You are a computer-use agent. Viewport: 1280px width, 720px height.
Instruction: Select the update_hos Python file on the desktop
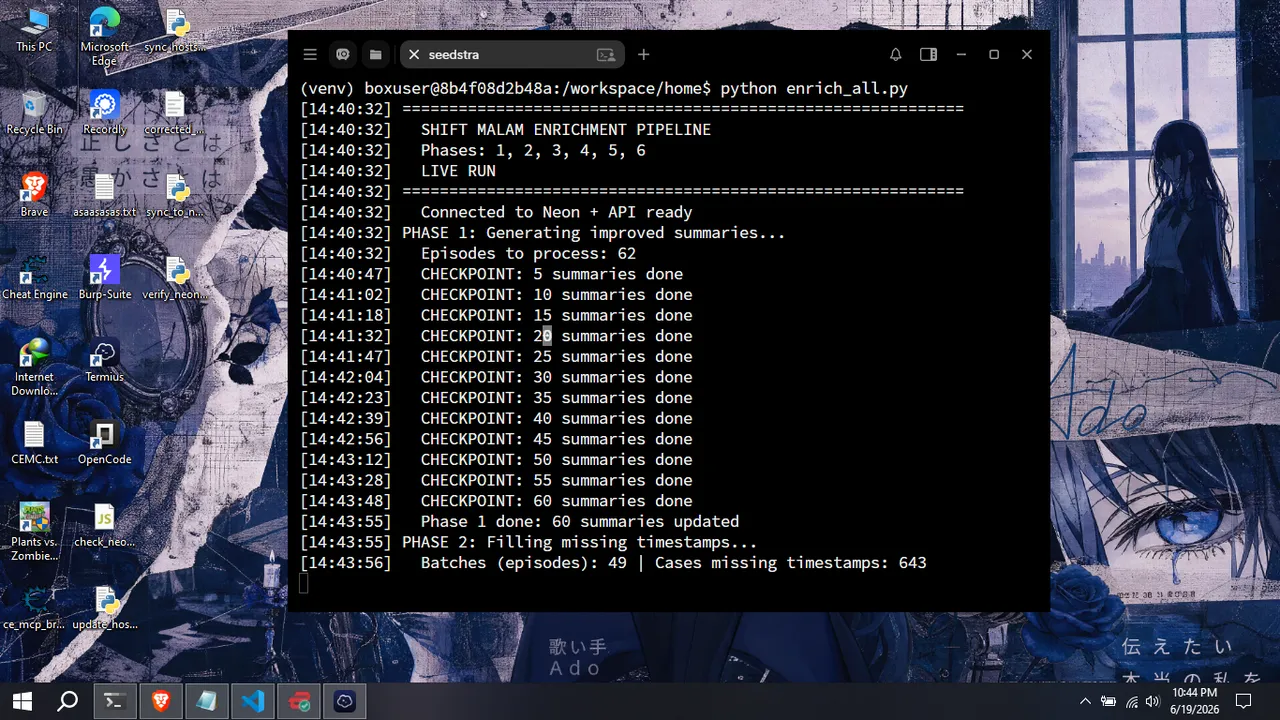point(105,608)
